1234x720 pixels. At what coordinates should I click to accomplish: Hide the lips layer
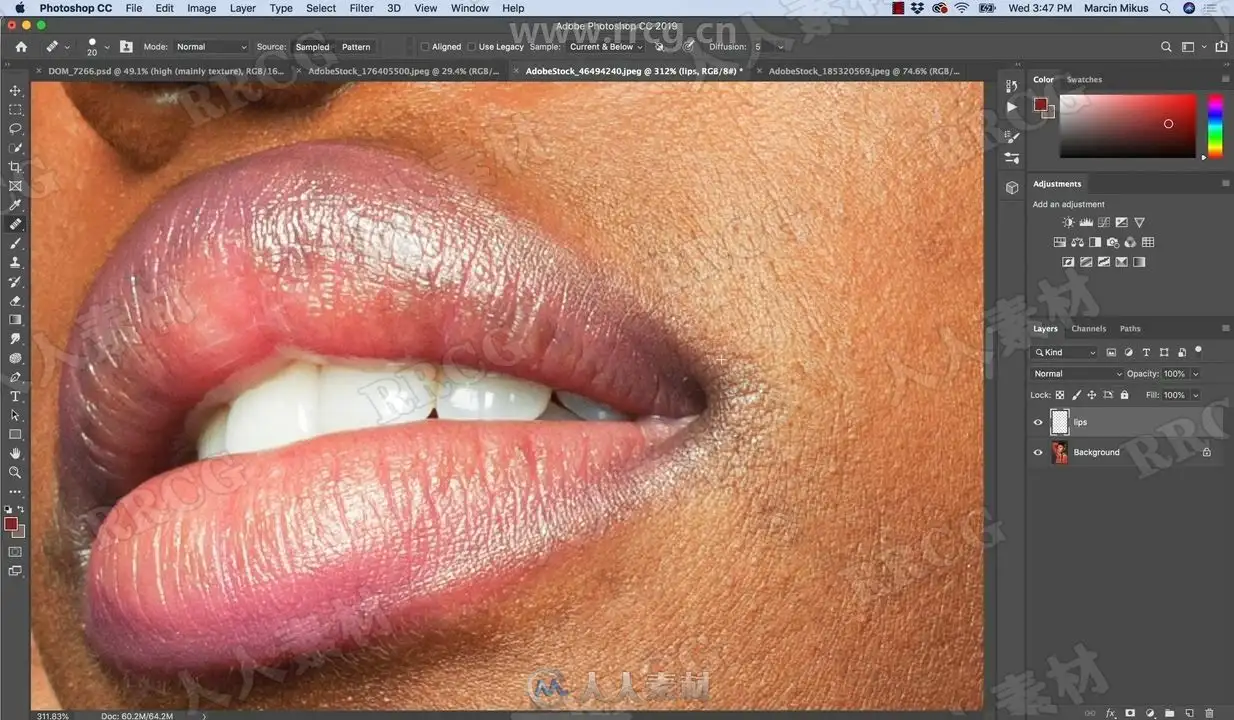pyautogui.click(x=1037, y=422)
